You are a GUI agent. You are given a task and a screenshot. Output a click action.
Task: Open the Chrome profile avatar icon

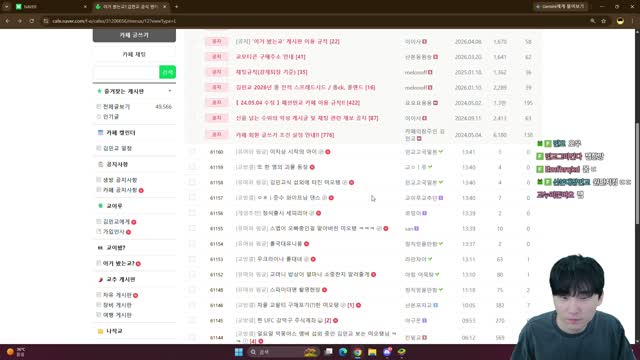click(620, 21)
